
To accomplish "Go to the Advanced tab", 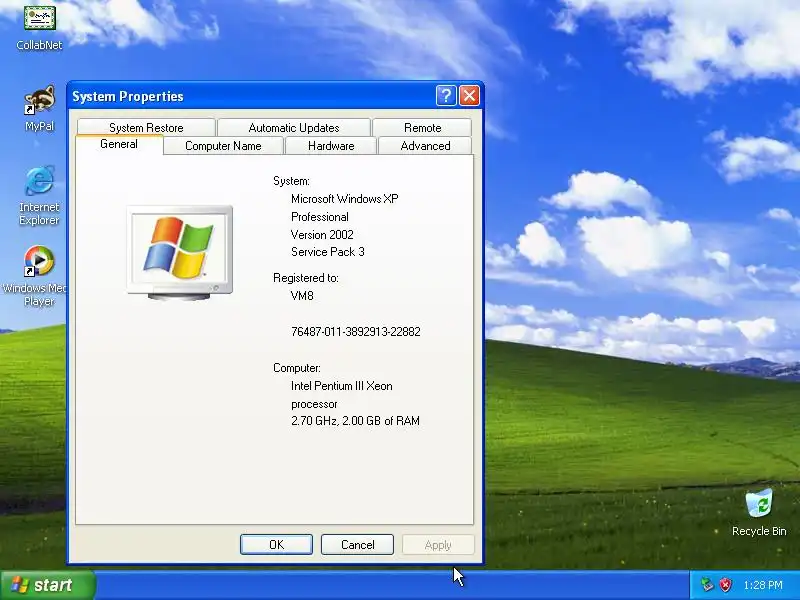I will pos(425,146).
